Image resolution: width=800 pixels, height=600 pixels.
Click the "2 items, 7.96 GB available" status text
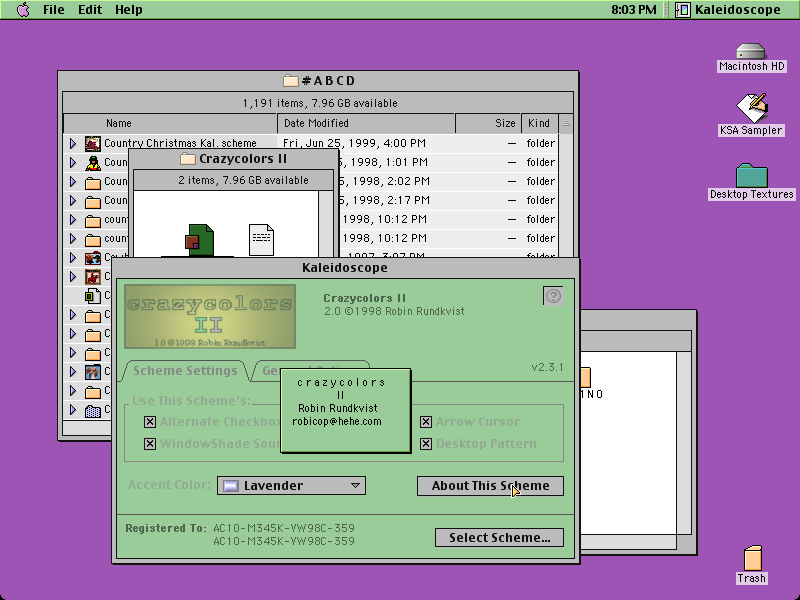[243, 181]
